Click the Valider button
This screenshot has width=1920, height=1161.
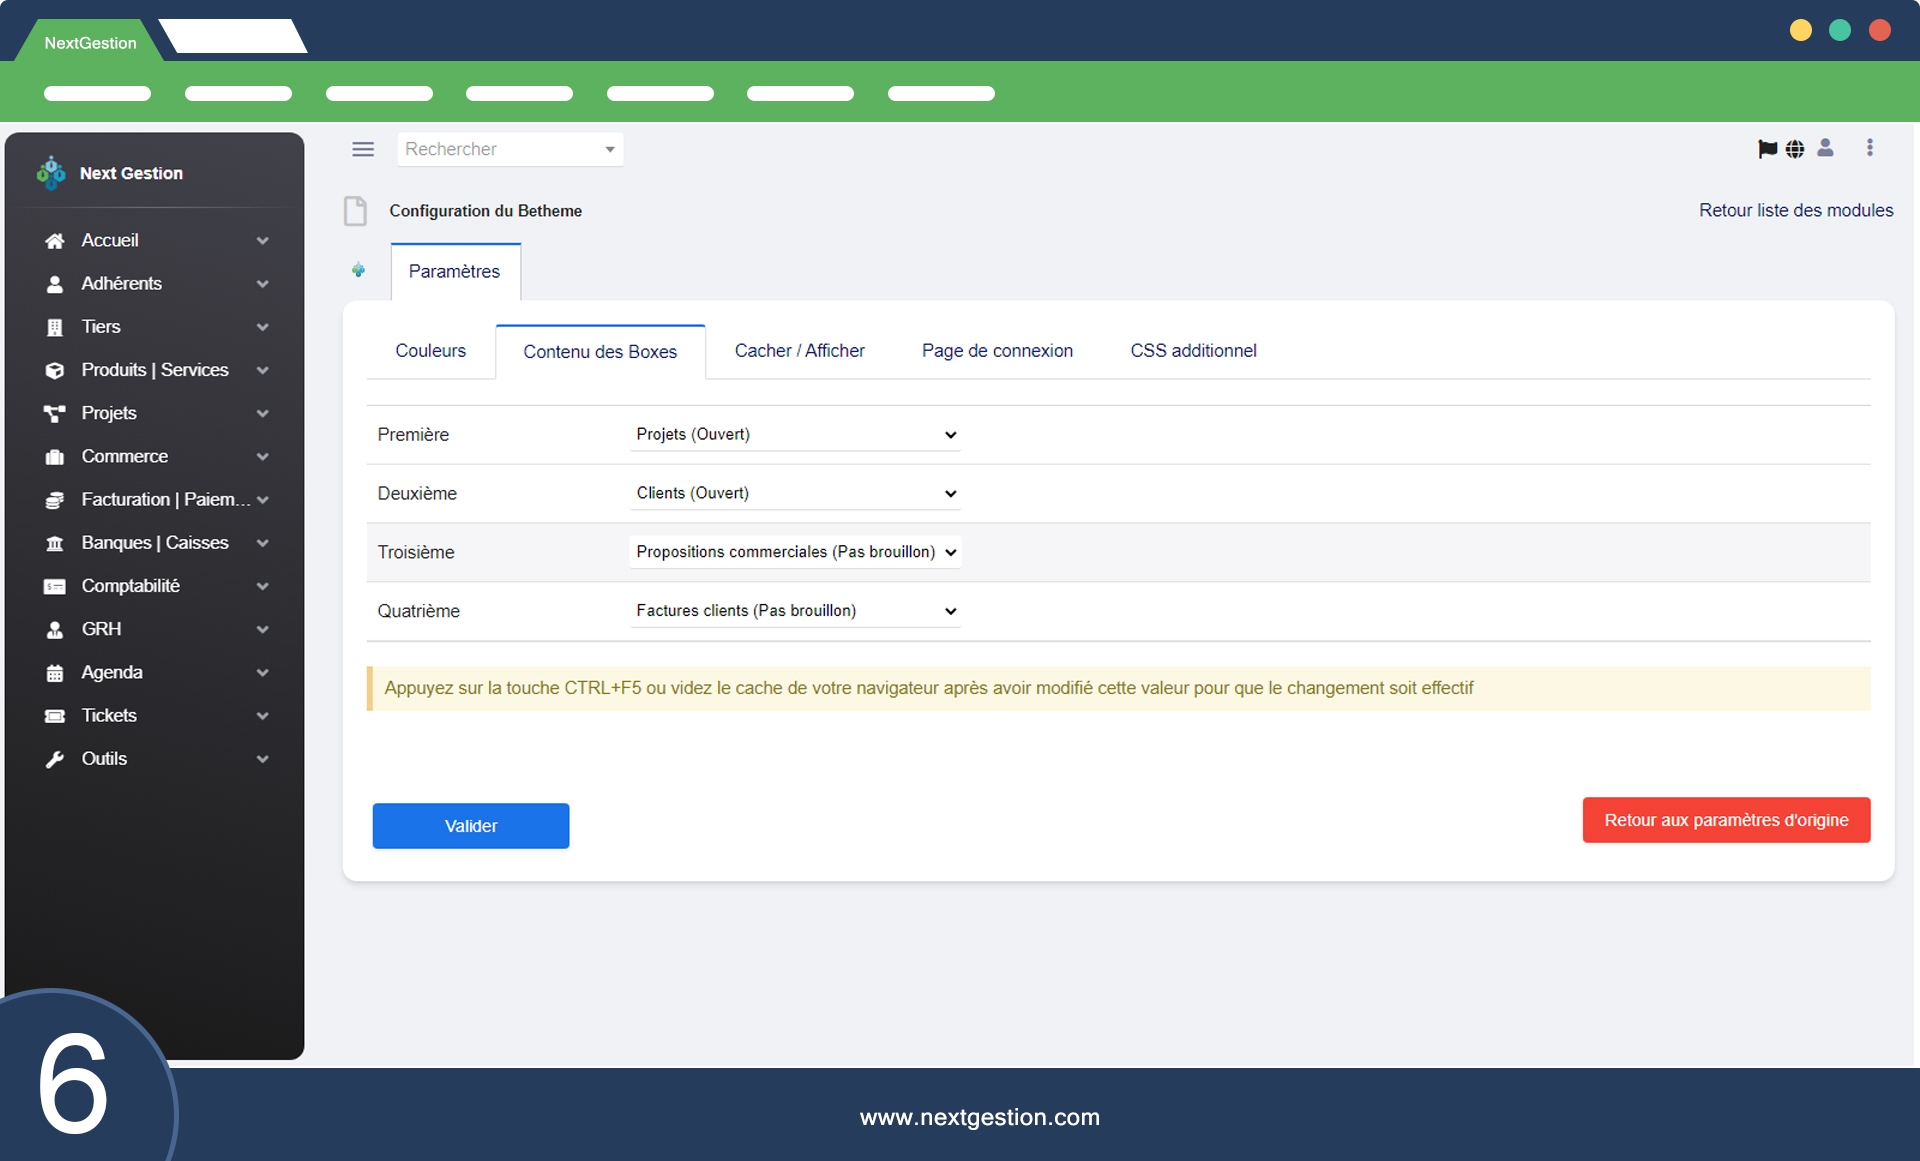[471, 826]
